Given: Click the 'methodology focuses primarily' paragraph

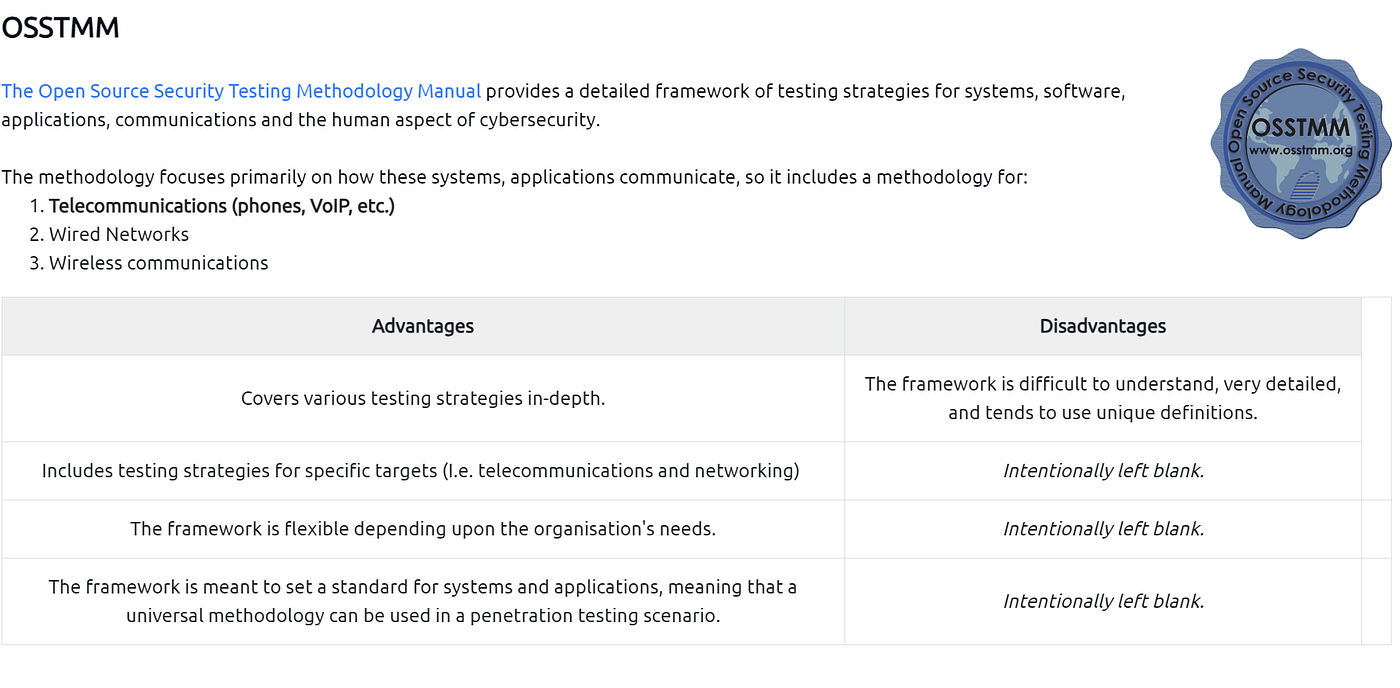Looking at the screenshot, I should [514, 178].
